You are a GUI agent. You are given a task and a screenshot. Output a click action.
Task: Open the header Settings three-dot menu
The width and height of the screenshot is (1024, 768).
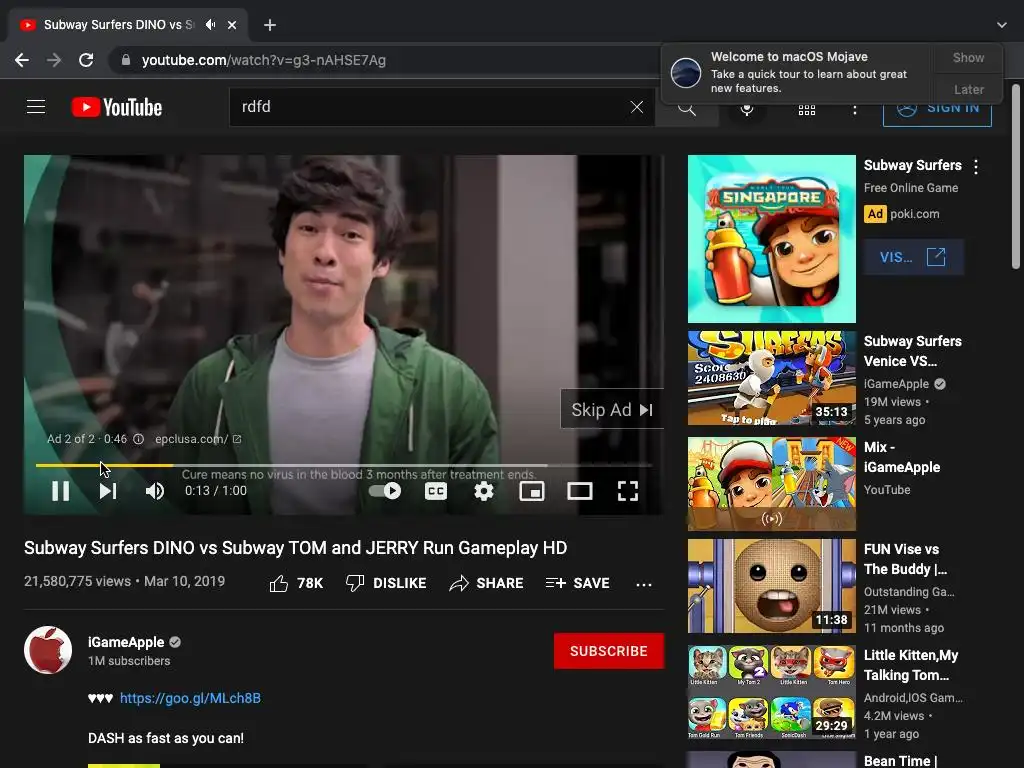click(x=854, y=110)
